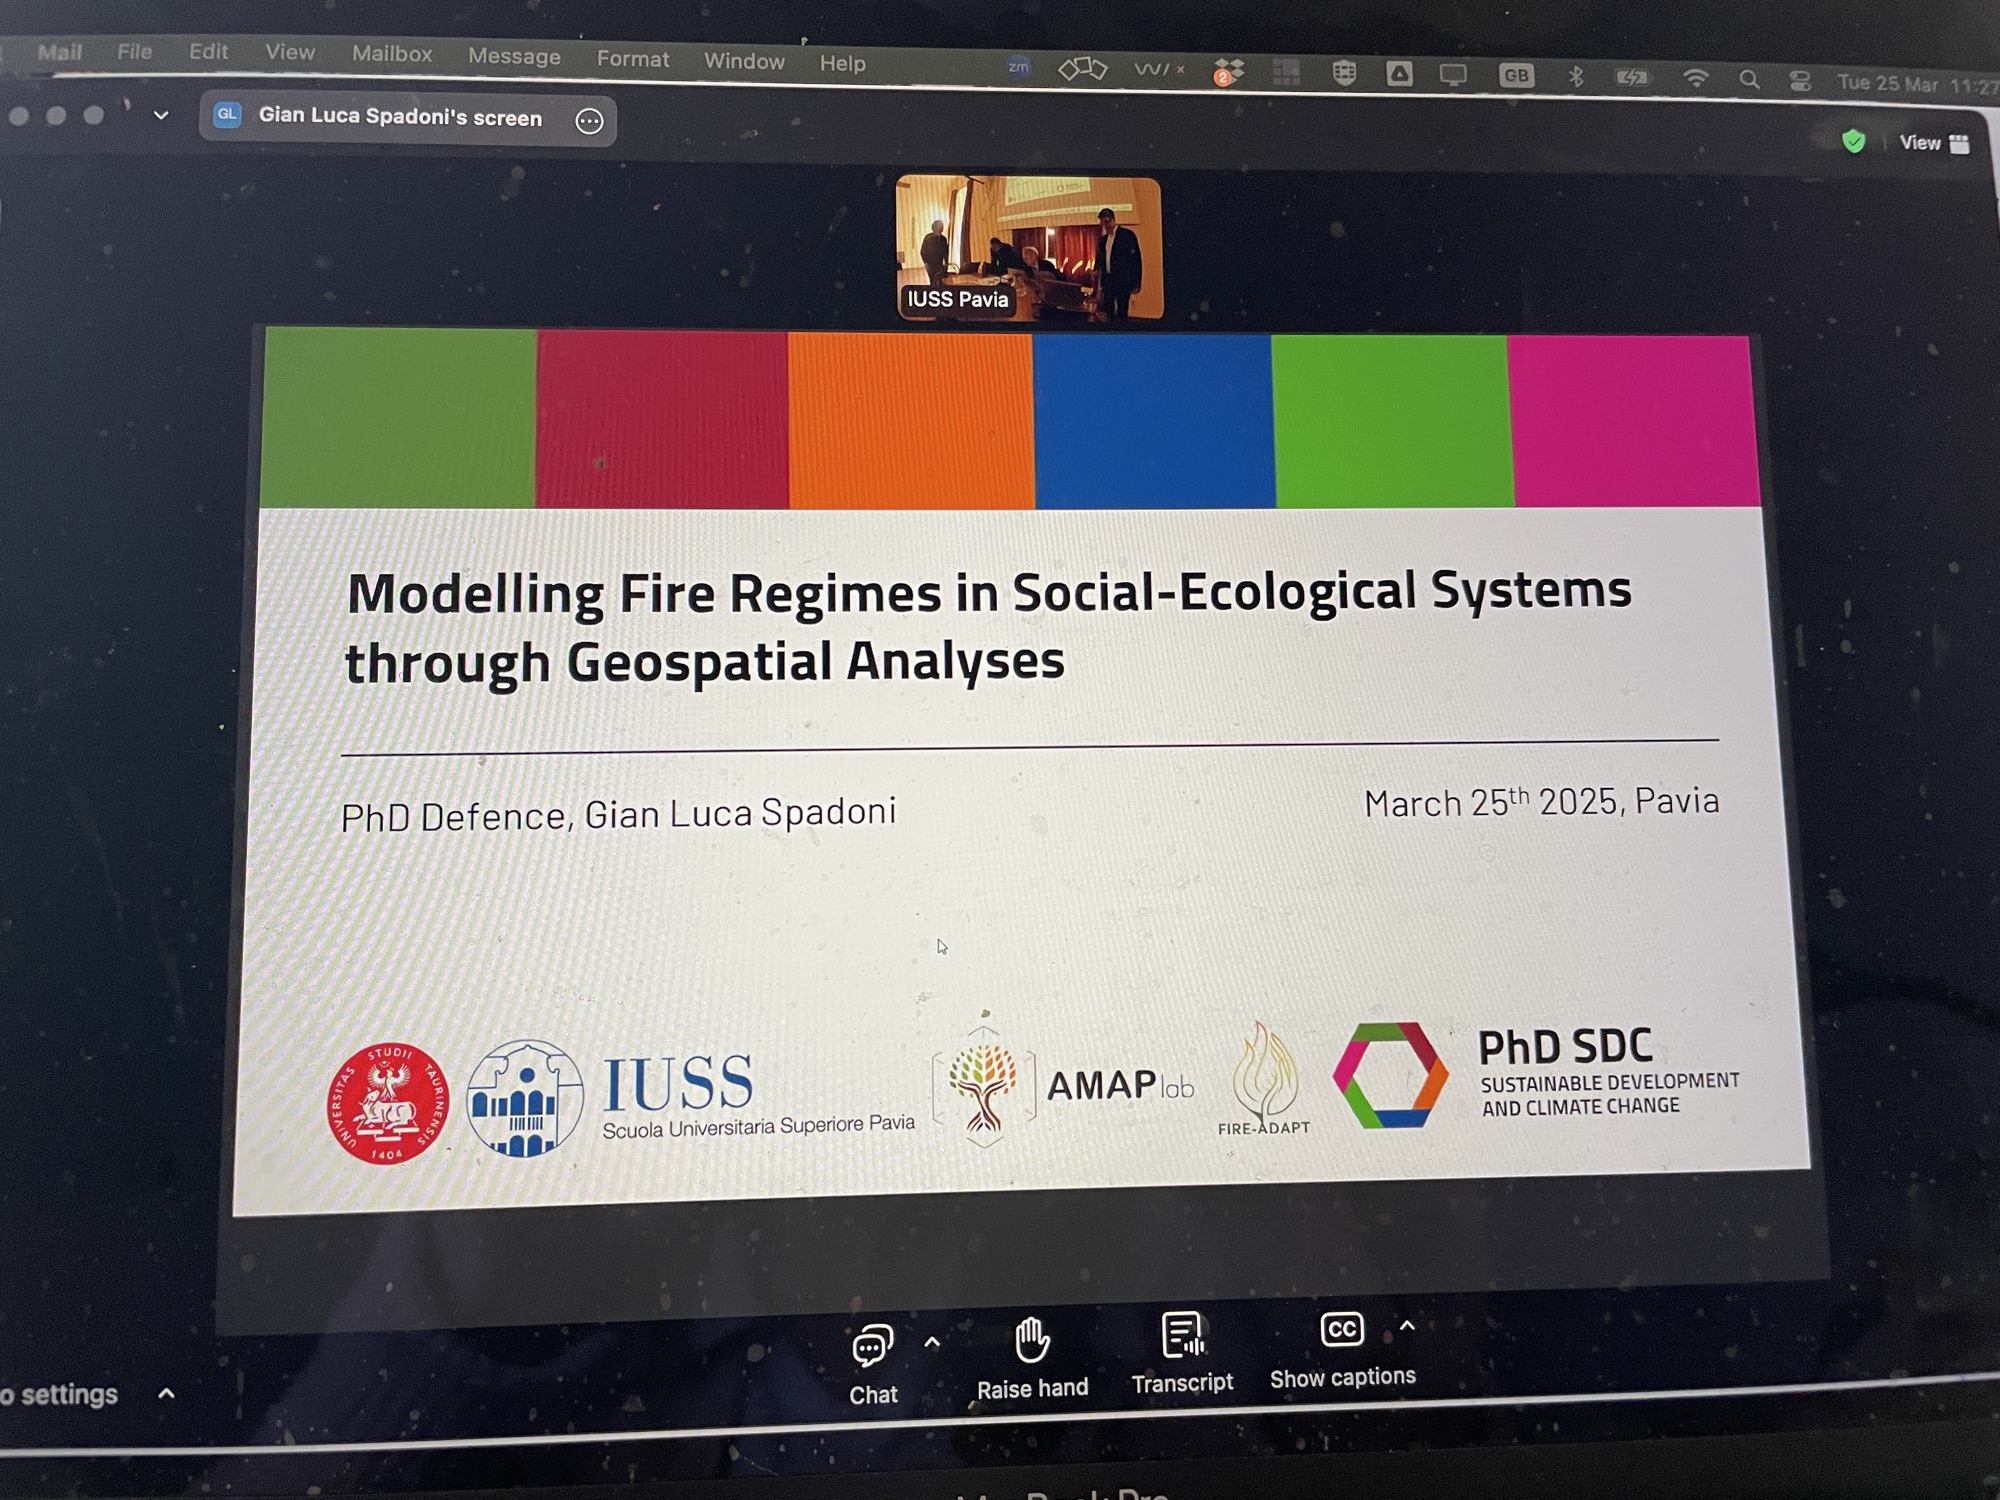Toggle Show captions CC icon
The image size is (2000, 1500).
pos(1341,1329)
